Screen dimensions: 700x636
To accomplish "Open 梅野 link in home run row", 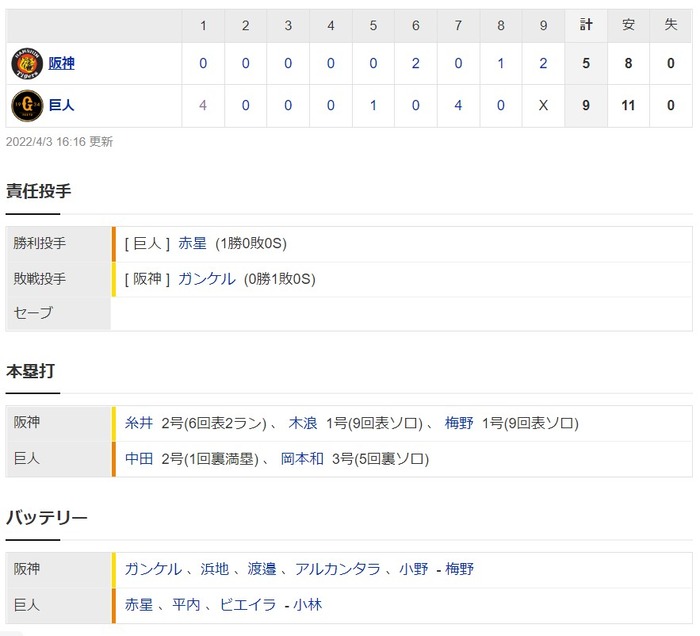I will [x=458, y=423].
